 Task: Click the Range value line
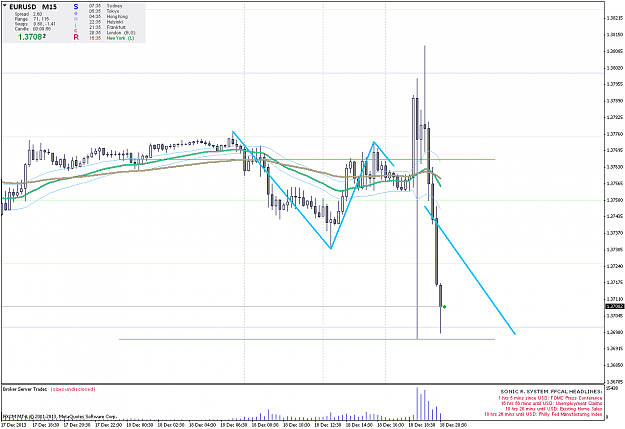[x=32, y=19]
